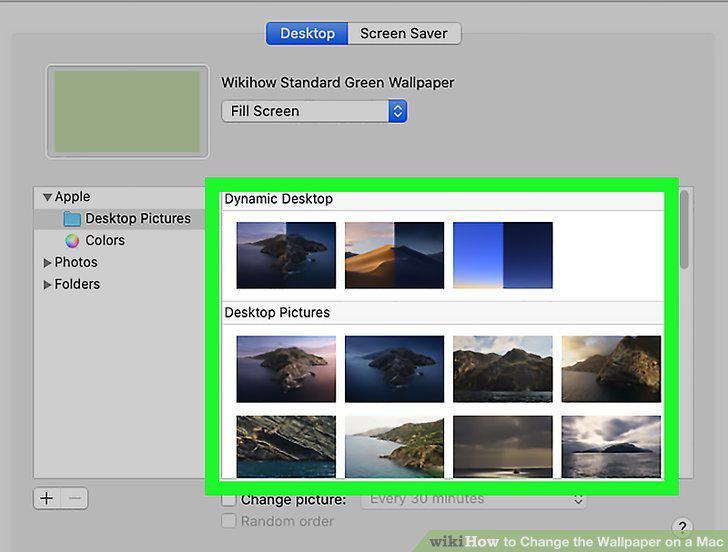Image resolution: width=728 pixels, height=552 pixels.
Task: Select Colors in the sidebar
Action: (x=105, y=240)
